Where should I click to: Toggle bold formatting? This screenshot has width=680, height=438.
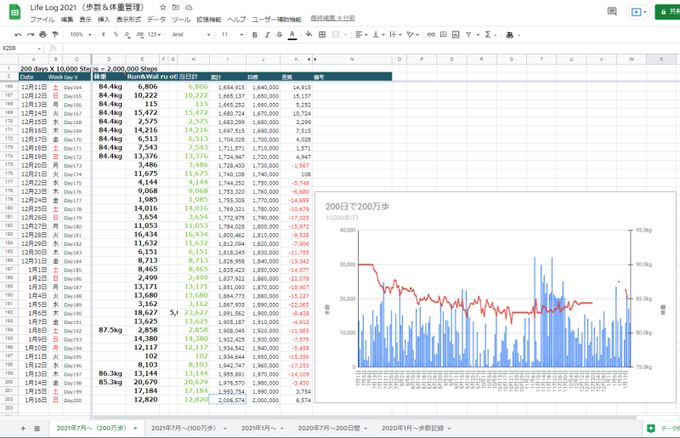click(255, 34)
